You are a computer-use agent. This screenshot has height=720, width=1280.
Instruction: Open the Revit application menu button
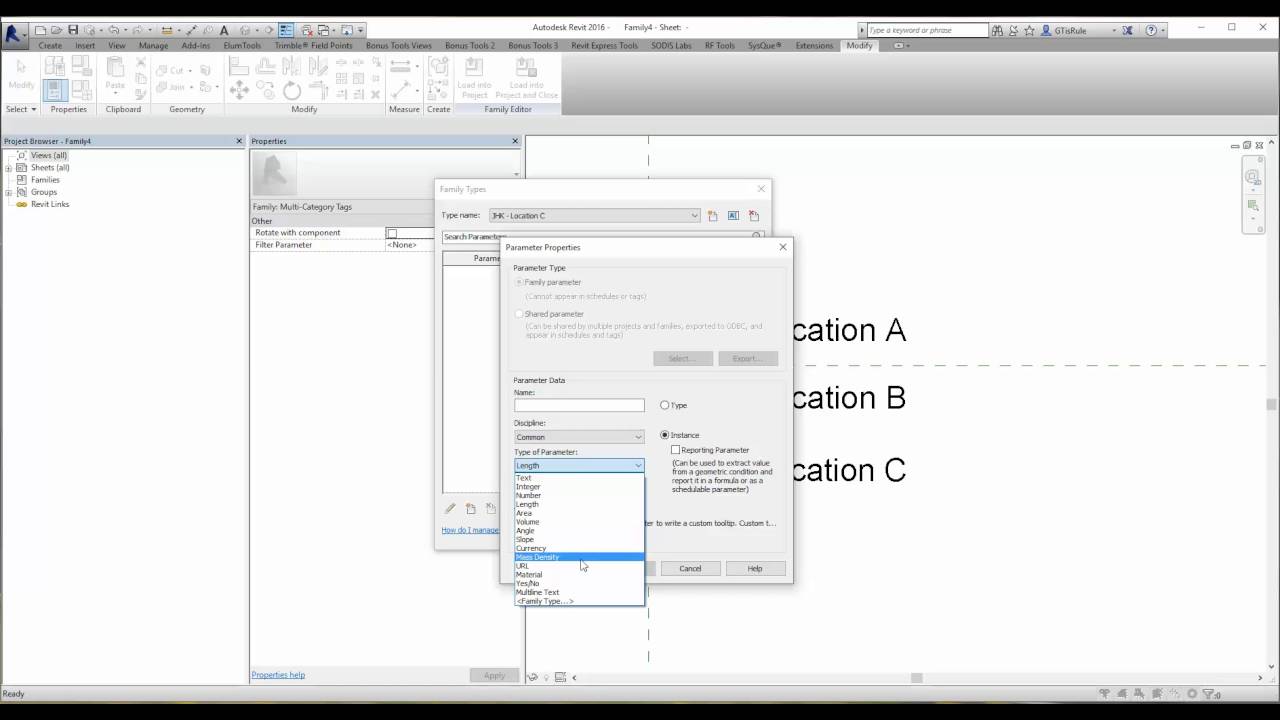pos(14,33)
